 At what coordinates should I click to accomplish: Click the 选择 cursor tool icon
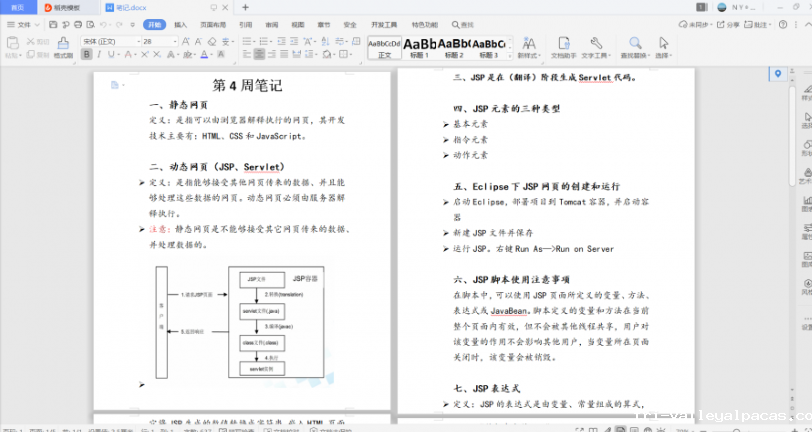coord(663,47)
